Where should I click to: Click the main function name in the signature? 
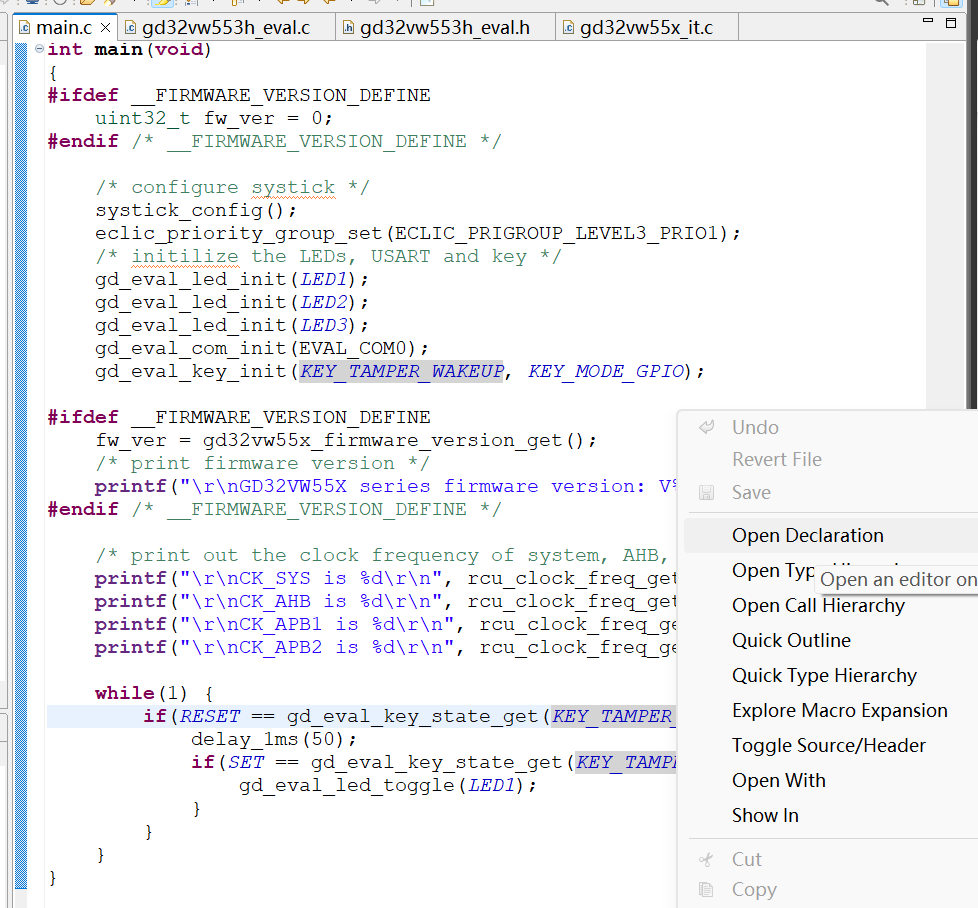pyautogui.click(x=119, y=49)
